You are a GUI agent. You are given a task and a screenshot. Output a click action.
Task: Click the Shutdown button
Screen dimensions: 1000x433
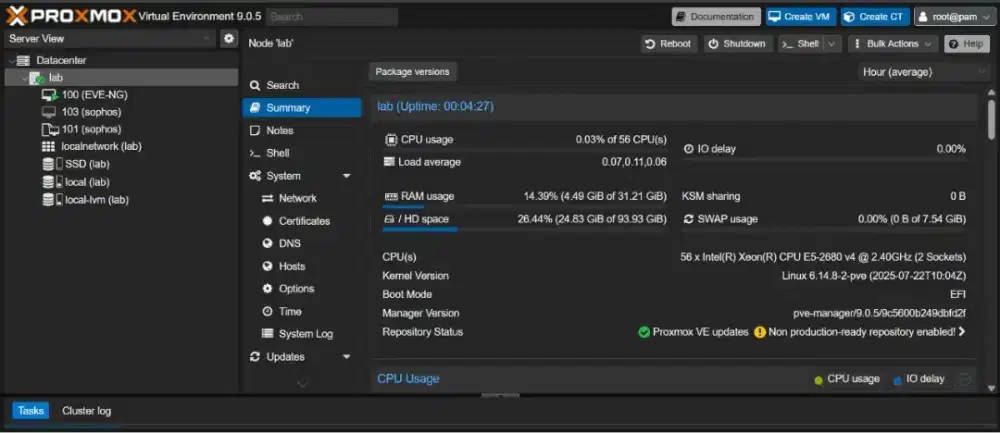[737, 44]
